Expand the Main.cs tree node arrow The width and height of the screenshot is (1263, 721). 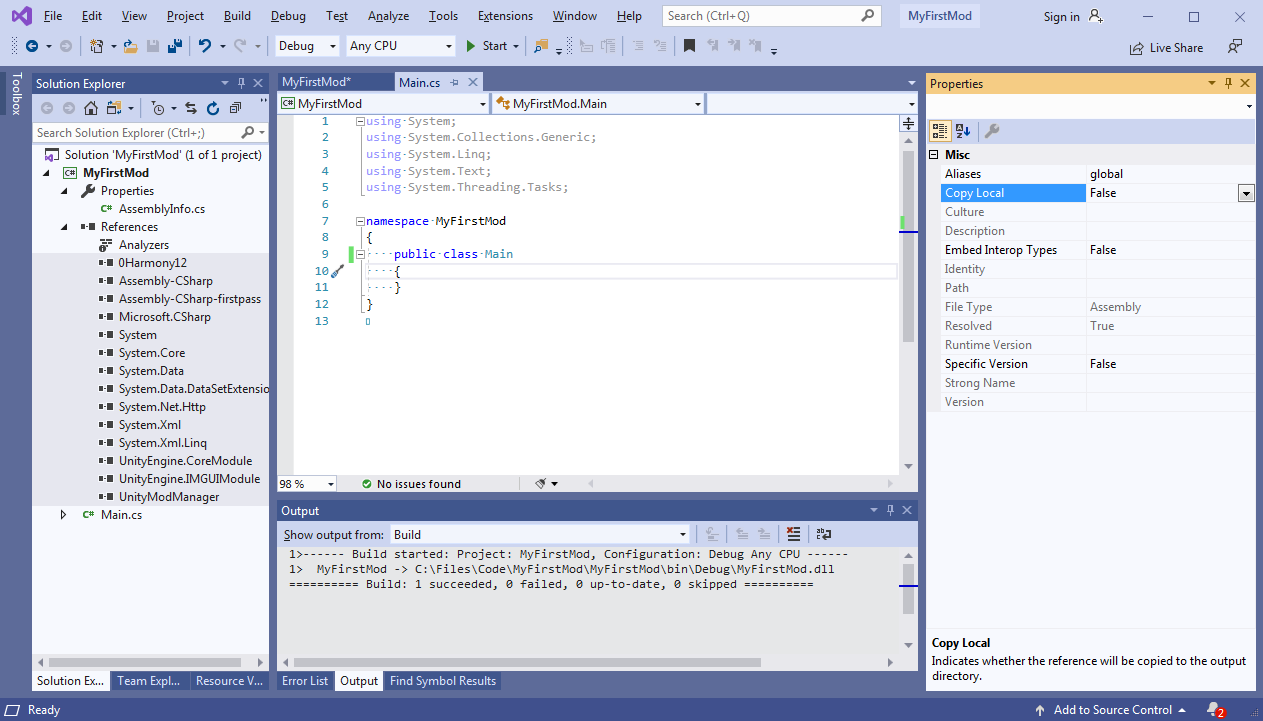tap(64, 515)
